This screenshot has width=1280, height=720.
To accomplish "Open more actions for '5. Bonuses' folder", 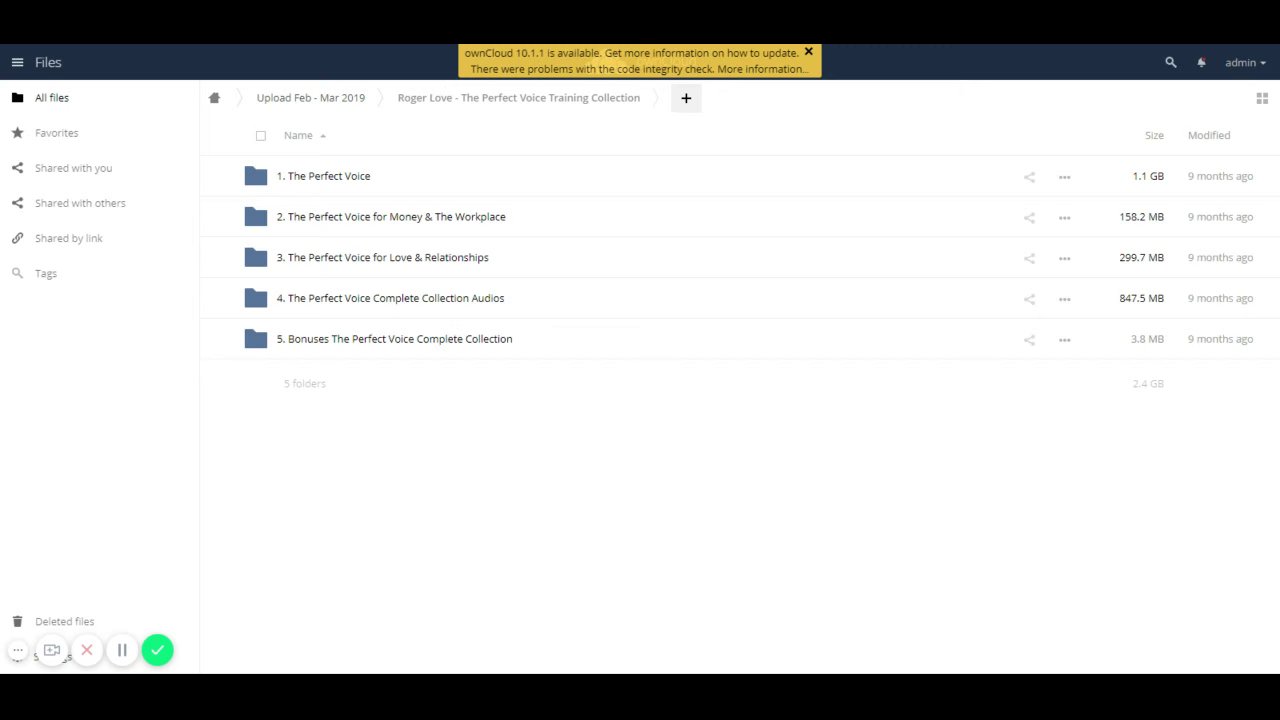I will 1064,340.
